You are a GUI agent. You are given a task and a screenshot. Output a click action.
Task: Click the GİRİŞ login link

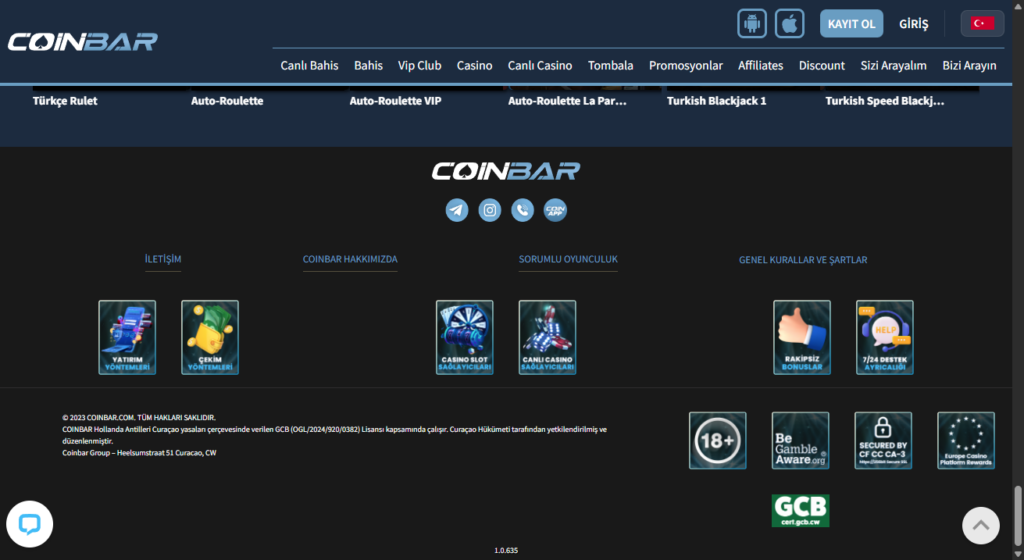pyautogui.click(x=914, y=23)
